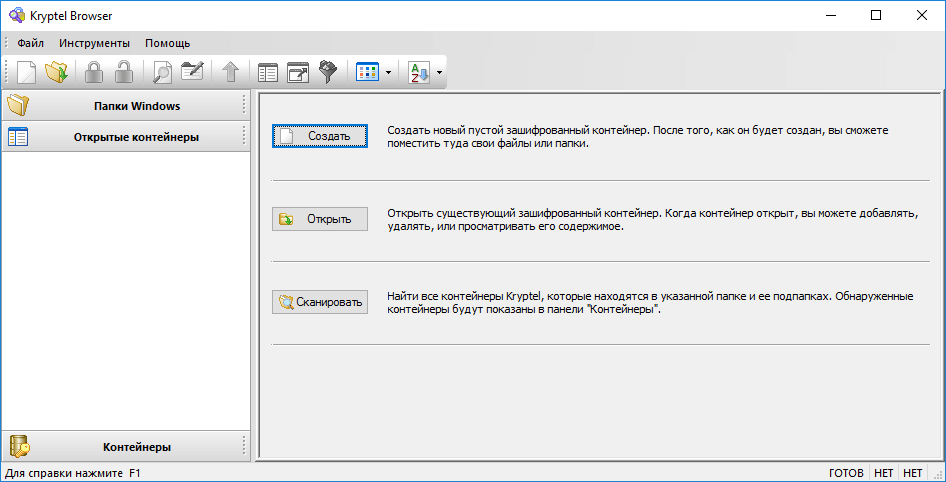Click the magnifier view file toolbar icon

tap(162, 72)
